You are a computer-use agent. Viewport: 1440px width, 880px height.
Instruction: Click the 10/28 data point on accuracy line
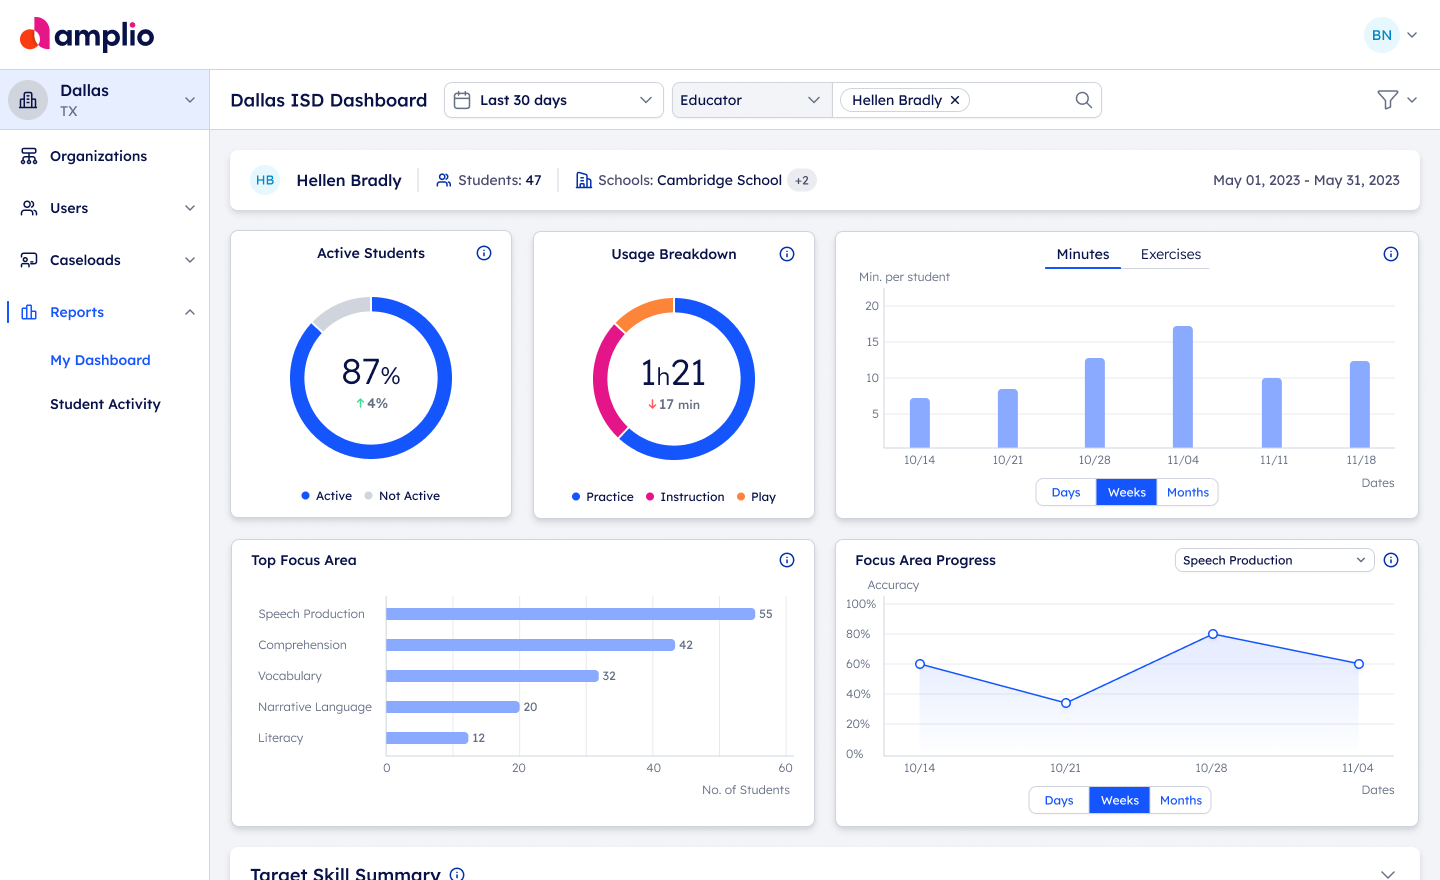pos(1213,634)
